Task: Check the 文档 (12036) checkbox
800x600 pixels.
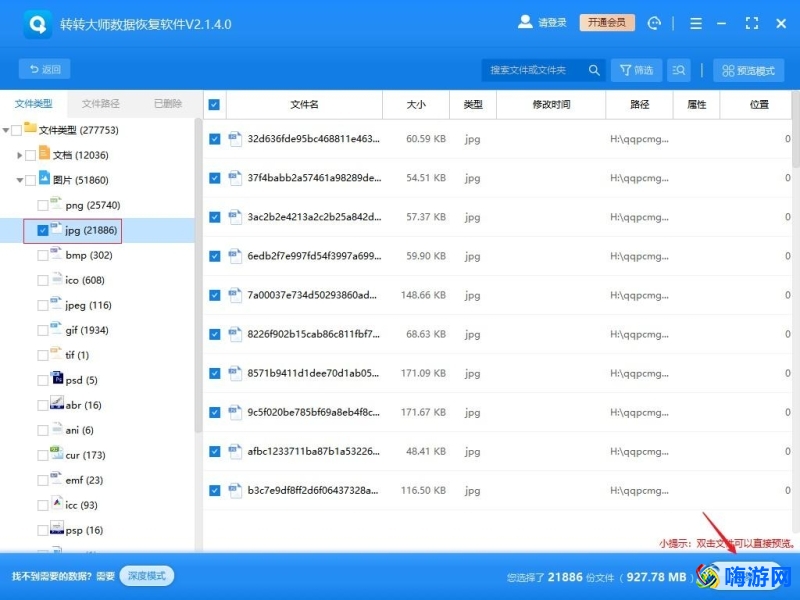Action: tap(31, 156)
